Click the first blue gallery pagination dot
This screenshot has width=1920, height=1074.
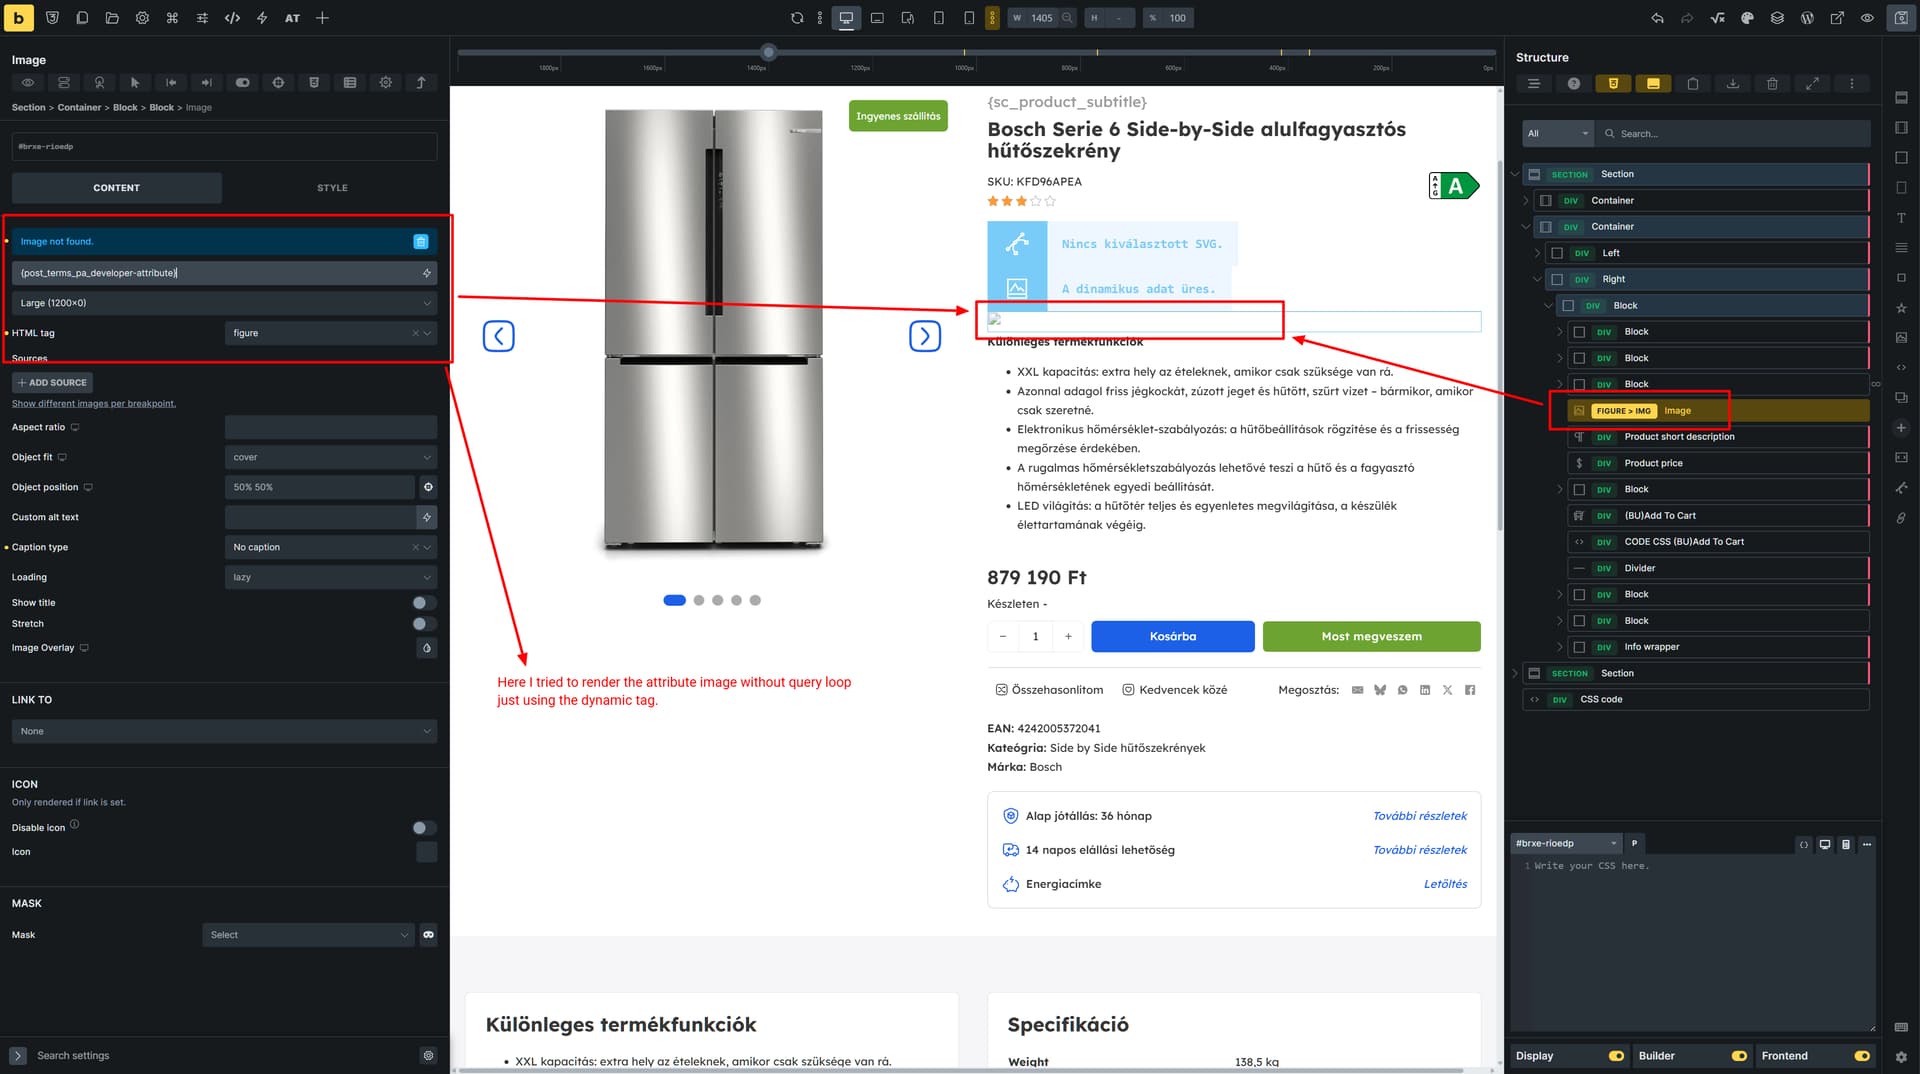pos(674,600)
